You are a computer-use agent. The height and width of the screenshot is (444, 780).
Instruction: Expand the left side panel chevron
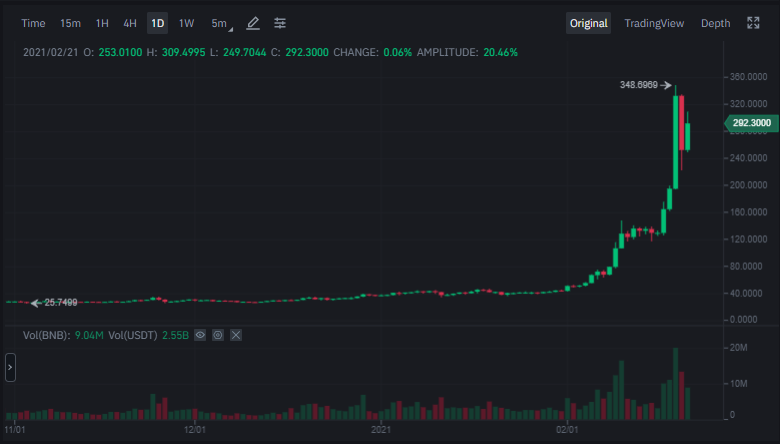coord(10,367)
